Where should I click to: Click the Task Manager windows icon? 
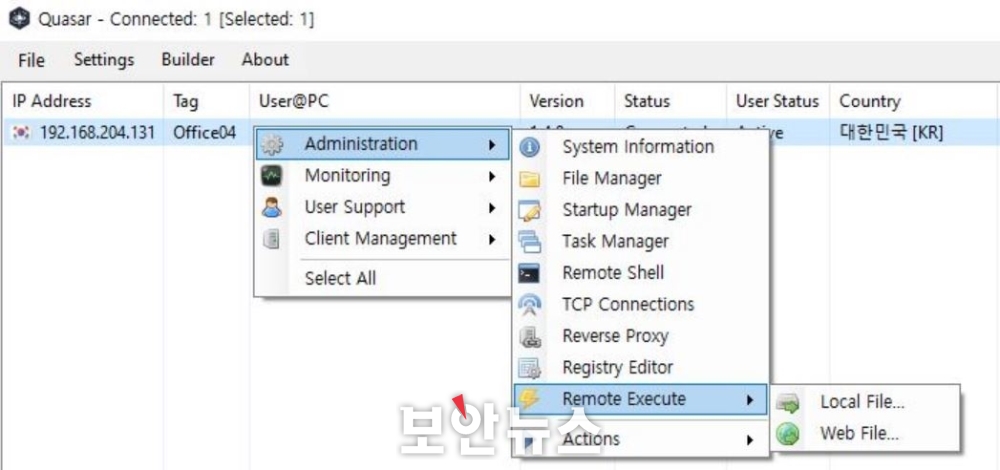point(529,242)
